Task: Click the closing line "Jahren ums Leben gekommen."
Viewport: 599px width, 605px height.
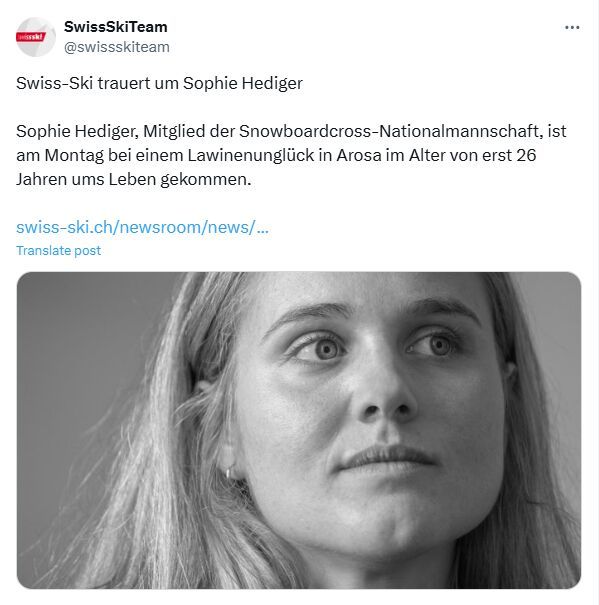Action: tap(134, 179)
